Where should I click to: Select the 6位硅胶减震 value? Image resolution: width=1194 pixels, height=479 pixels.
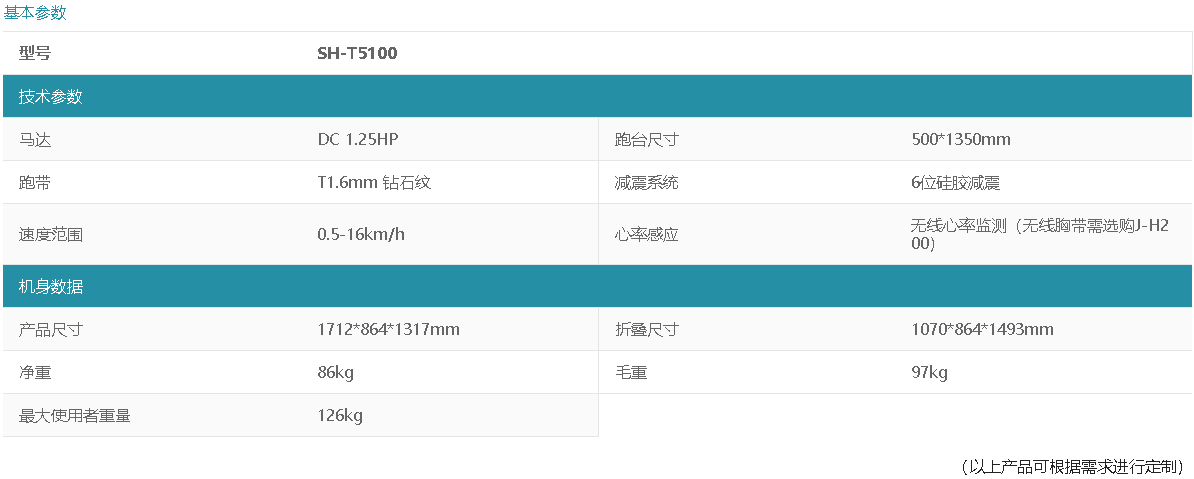(x=956, y=183)
